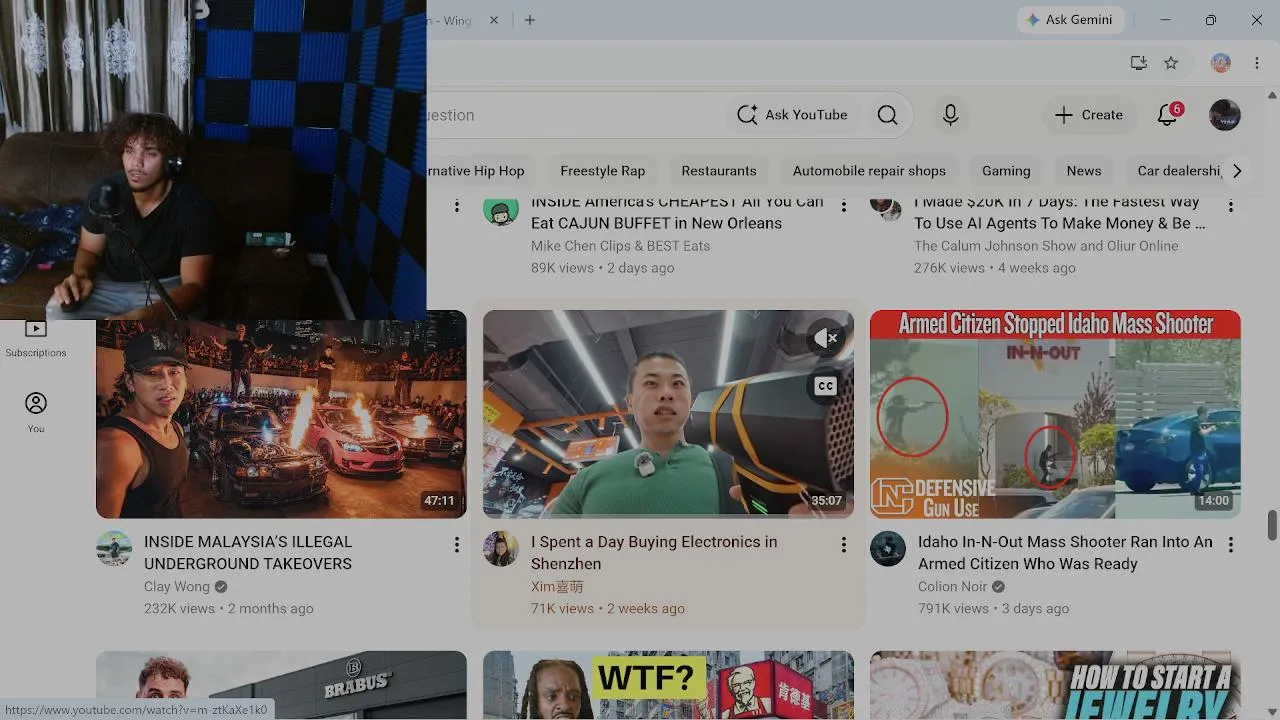Play the WTF? KFC video thumbnail

click(x=668, y=686)
